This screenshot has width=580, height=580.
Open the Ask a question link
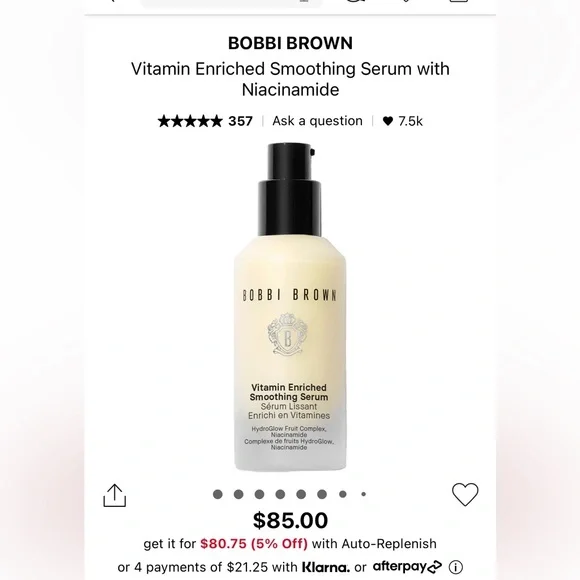(x=317, y=121)
